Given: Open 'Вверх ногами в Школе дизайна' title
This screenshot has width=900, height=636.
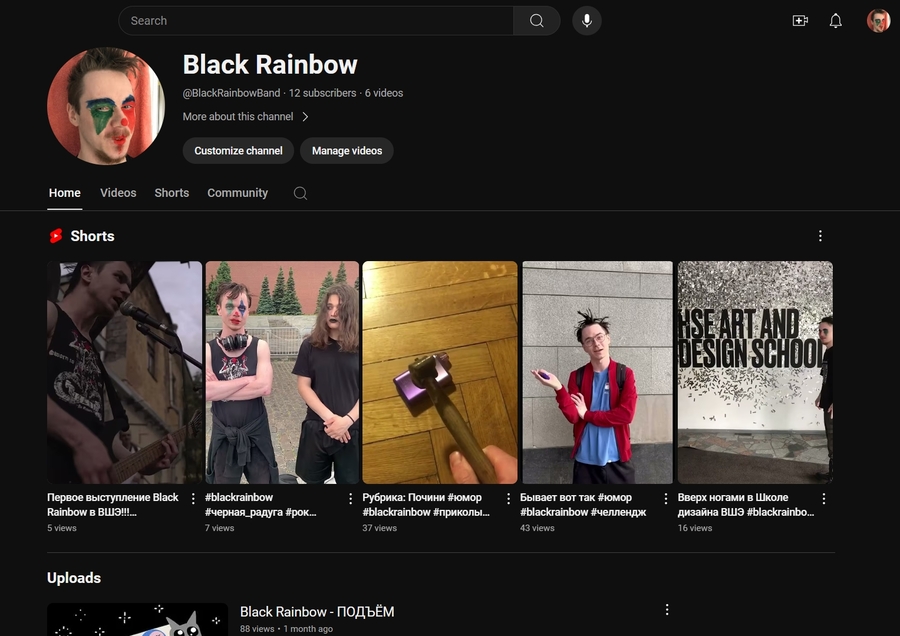Looking at the screenshot, I should pyautogui.click(x=746, y=505).
